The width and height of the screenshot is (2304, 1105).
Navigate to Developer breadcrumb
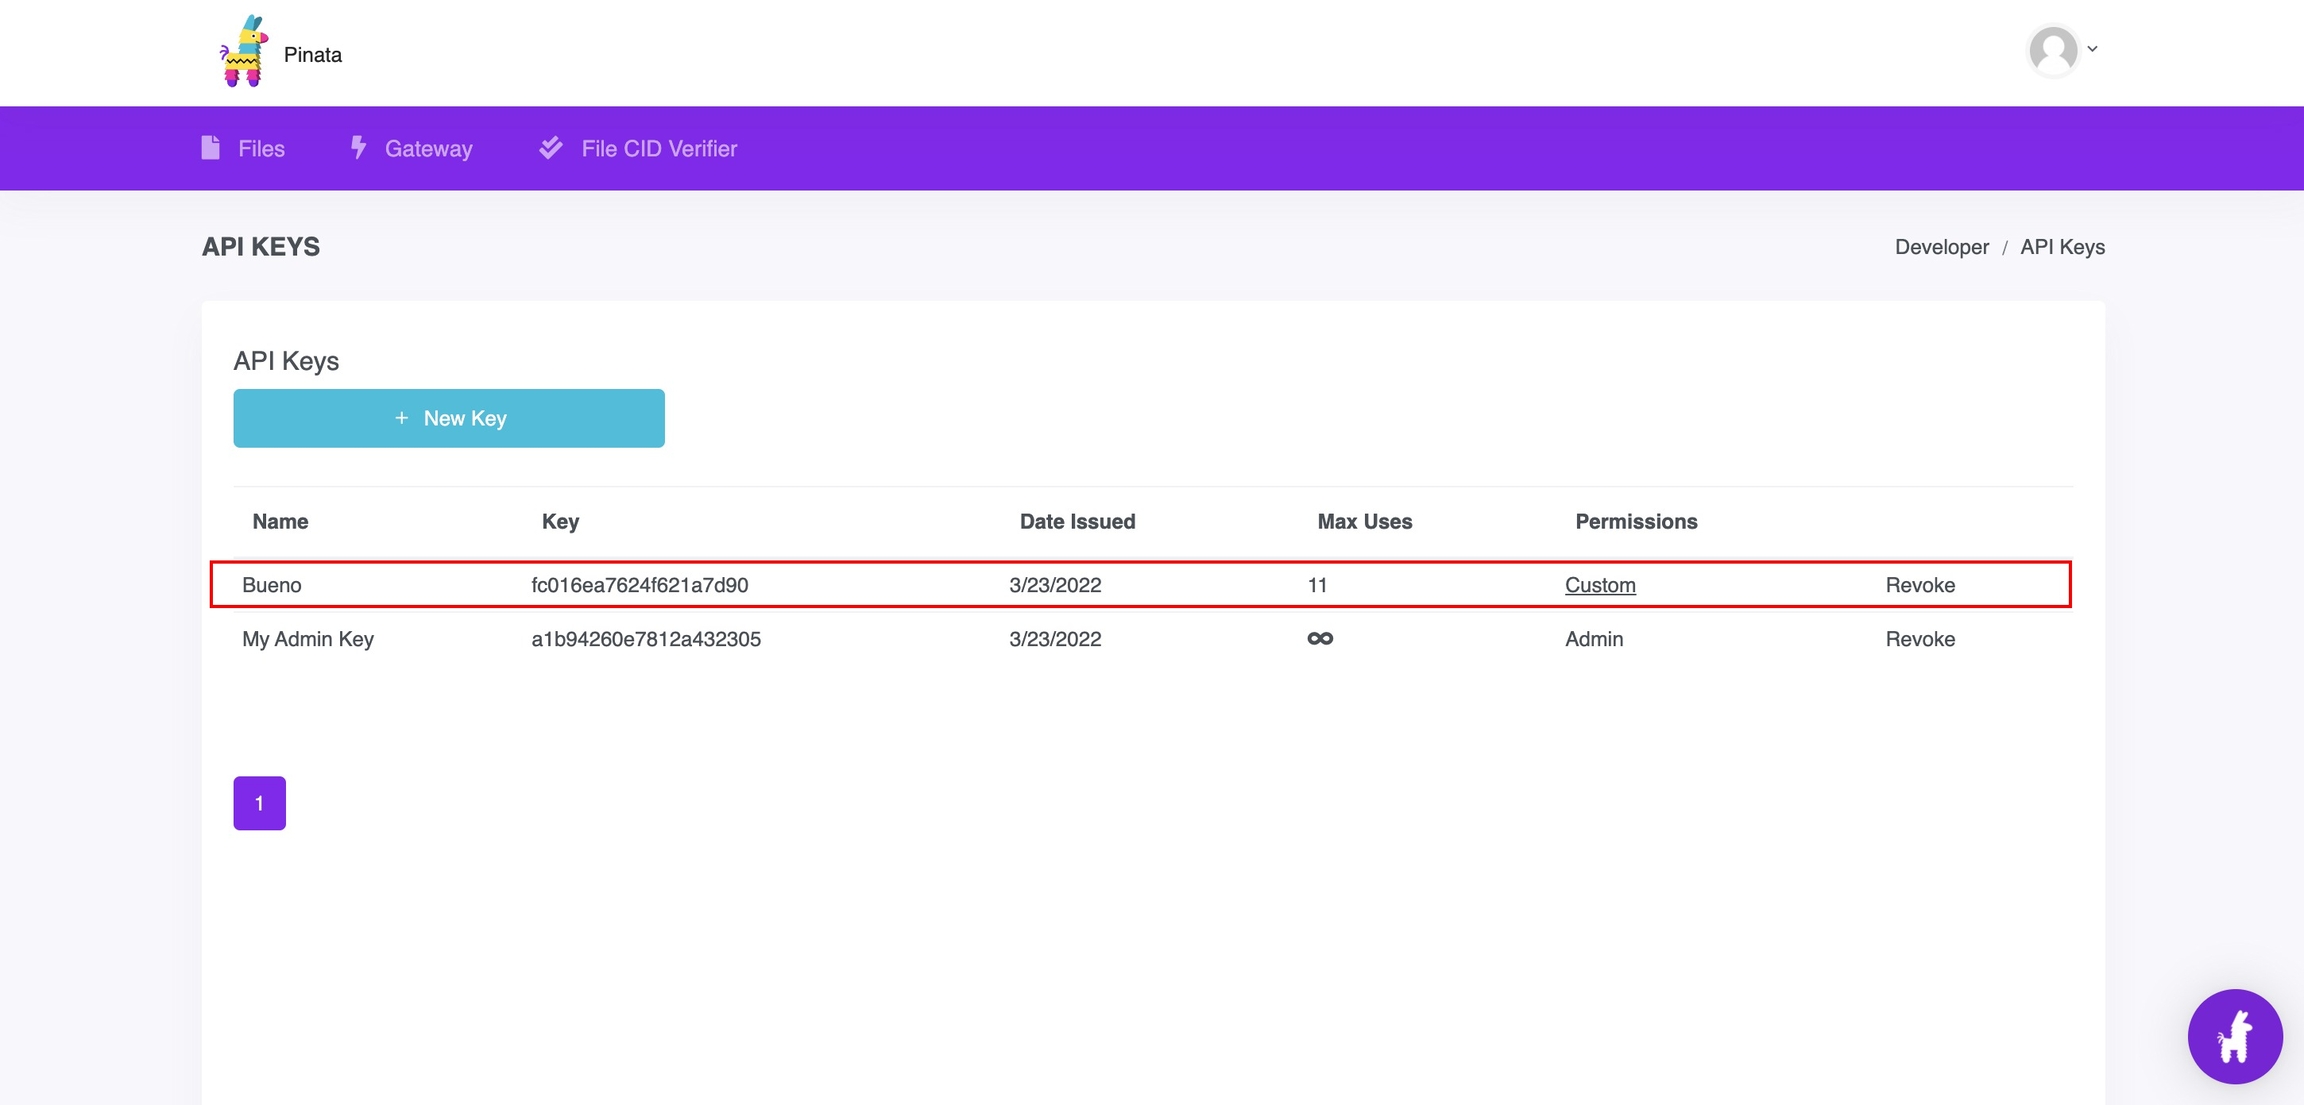pos(1941,247)
